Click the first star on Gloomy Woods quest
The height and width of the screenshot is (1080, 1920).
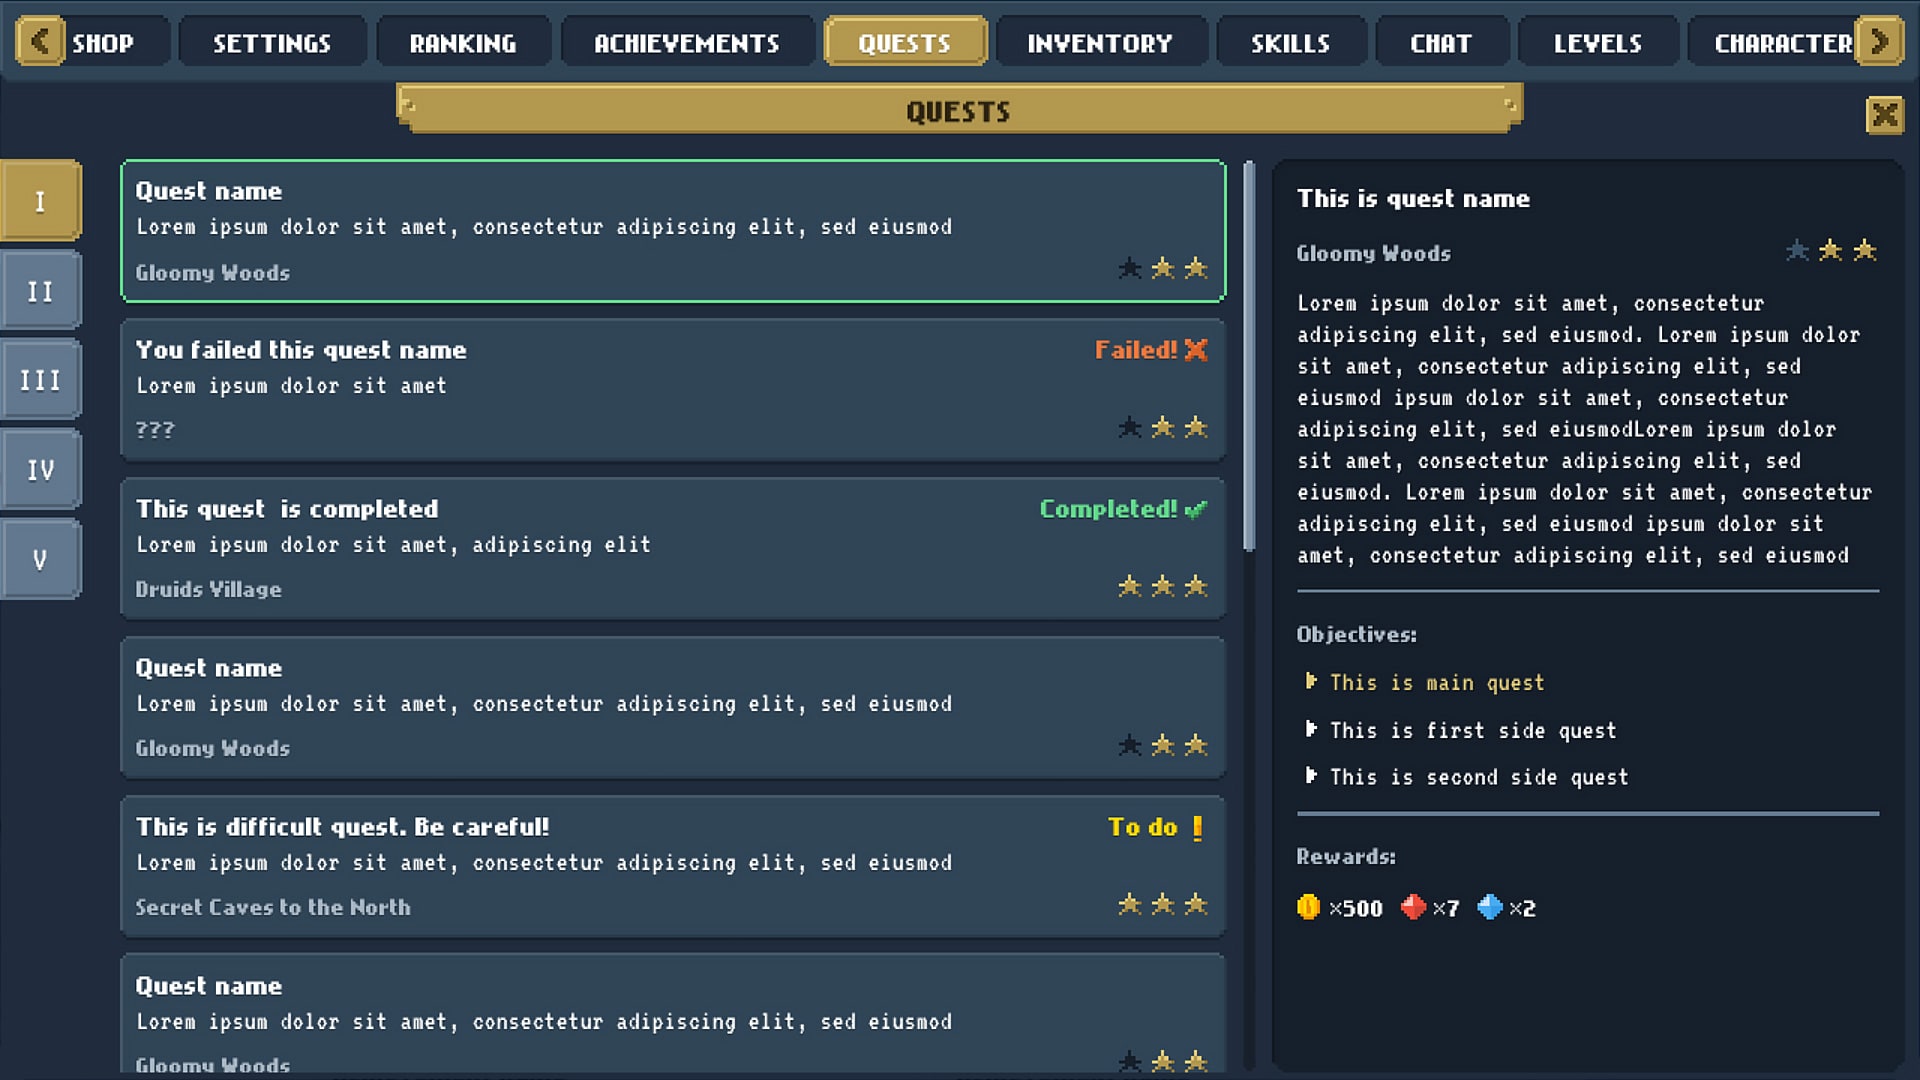click(1131, 268)
